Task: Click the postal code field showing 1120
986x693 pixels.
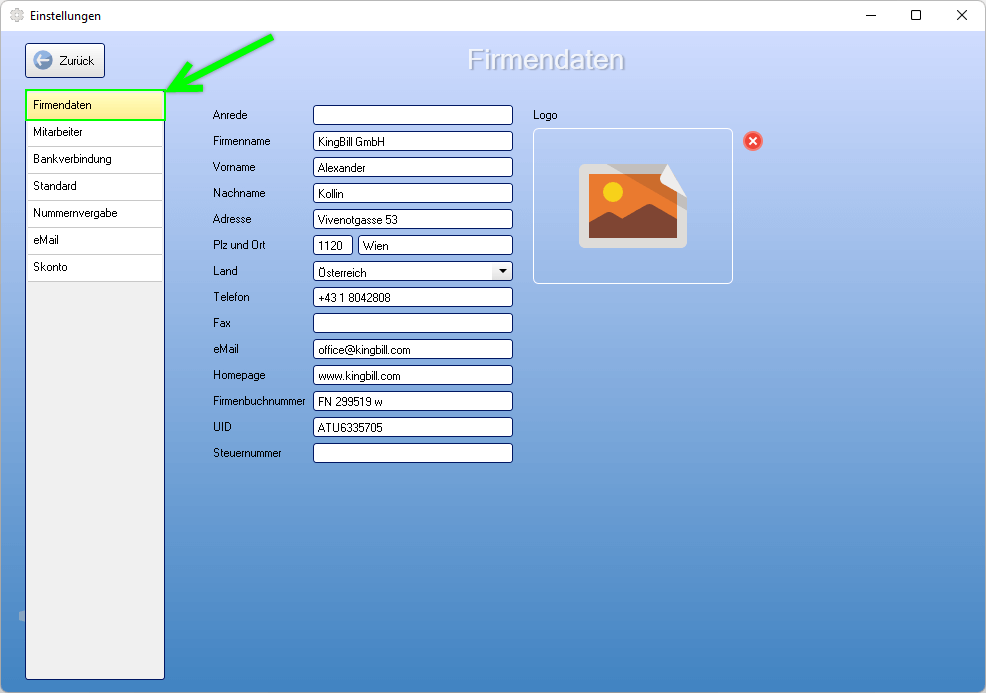Action: pos(332,245)
